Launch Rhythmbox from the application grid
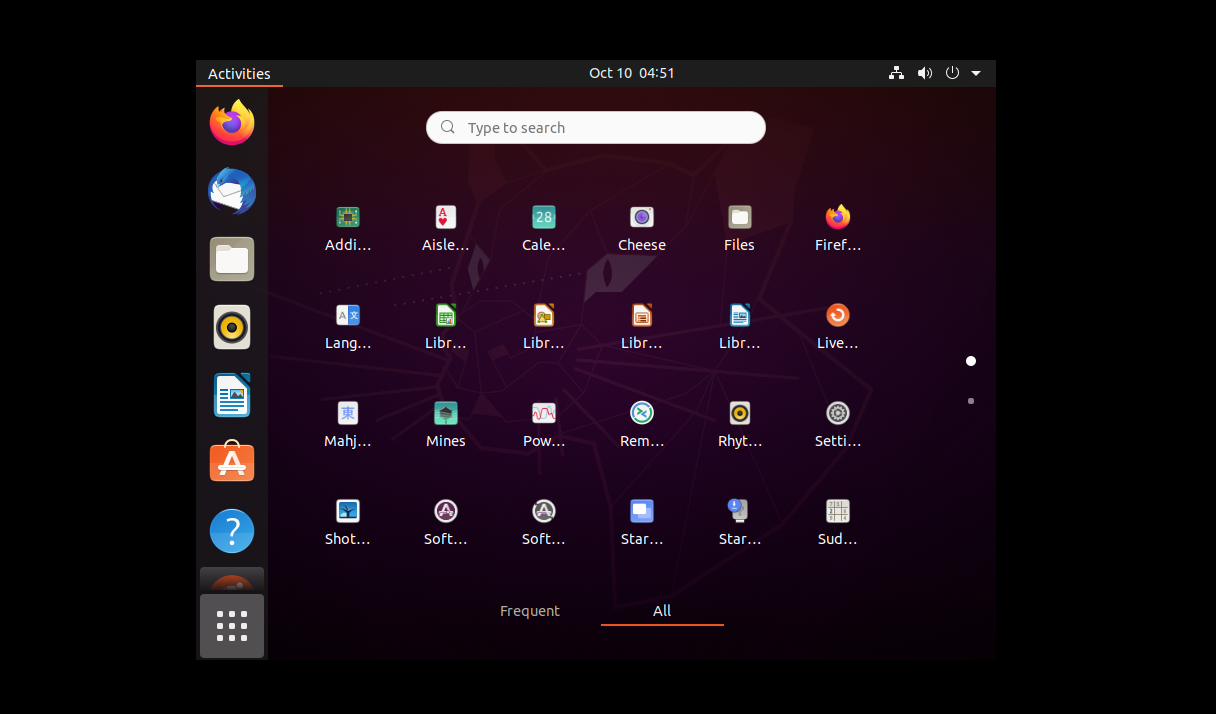The image size is (1216, 714). coord(740,424)
